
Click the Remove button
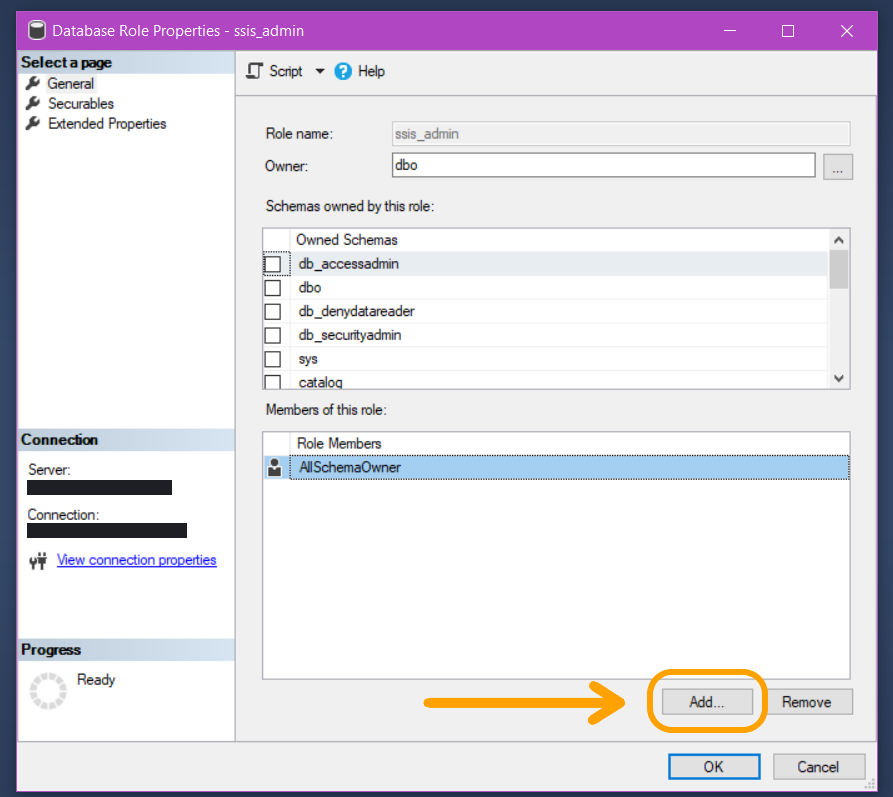pos(806,702)
